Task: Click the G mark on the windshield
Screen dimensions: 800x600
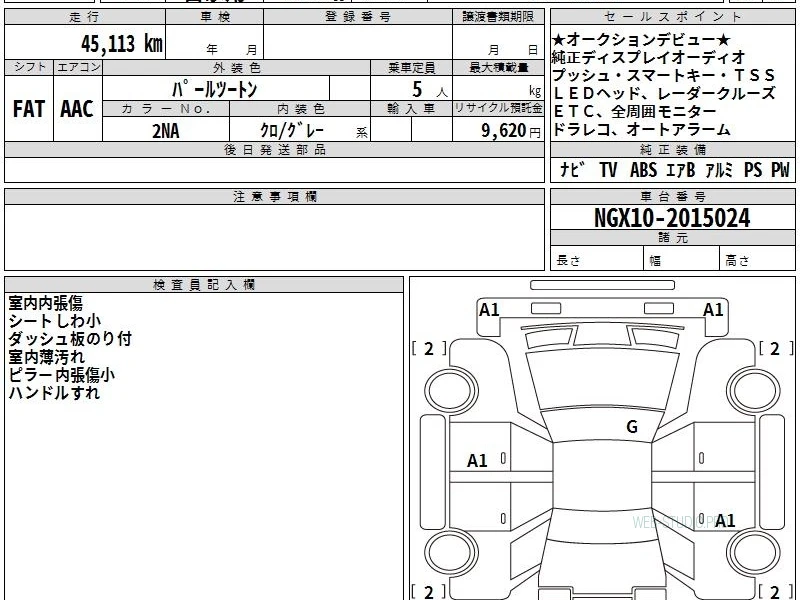Action: 632,427
